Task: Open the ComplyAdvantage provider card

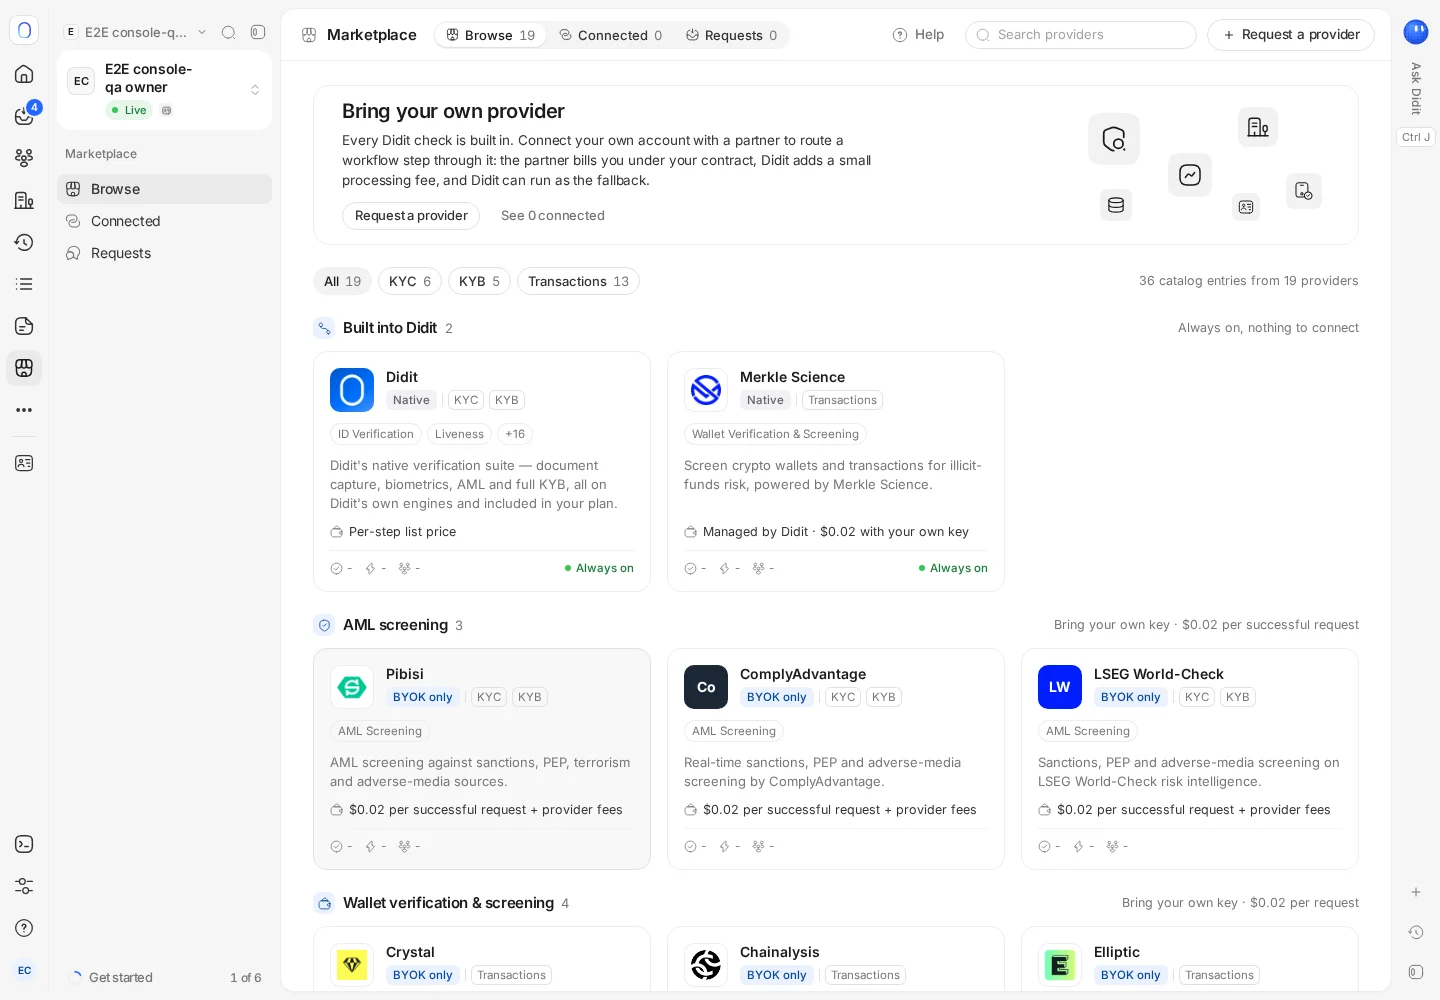Action: (x=836, y=759)
